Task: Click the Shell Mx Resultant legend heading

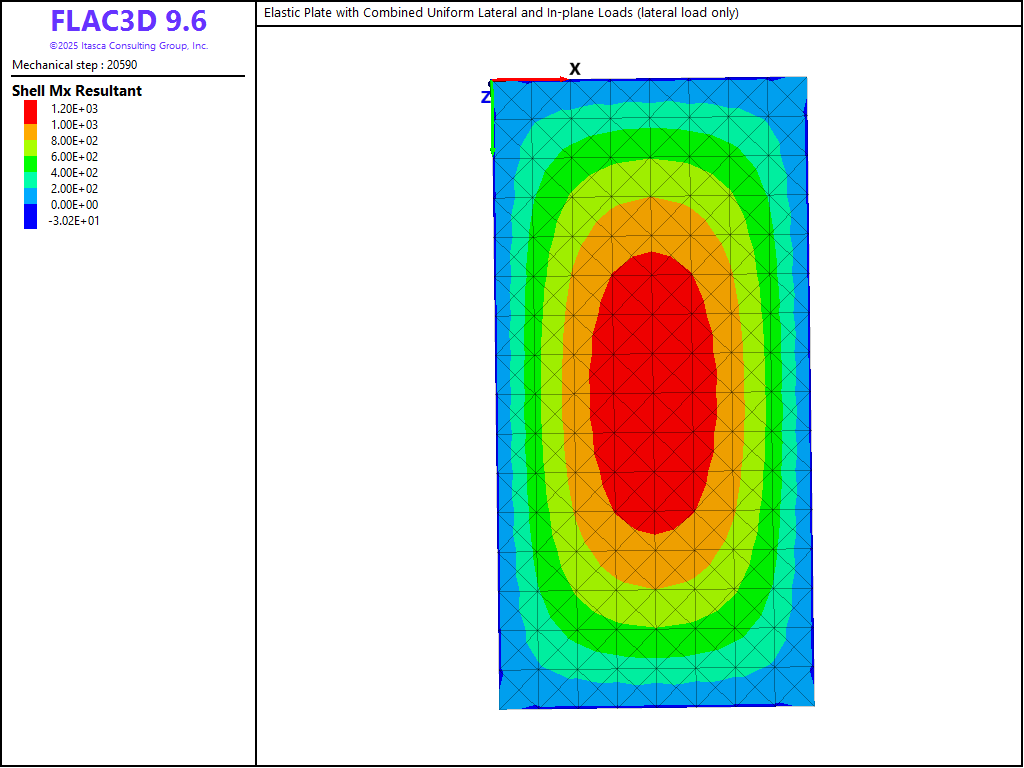Action: pos(77,91)
